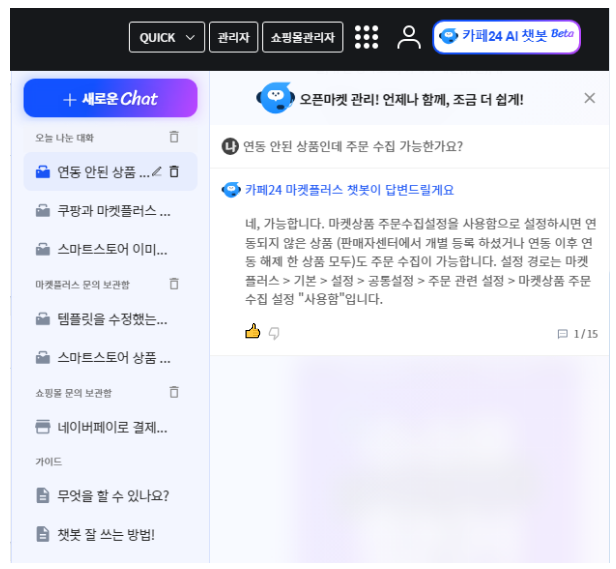
Task: Rename 연동 안된 상품 chat with pencil icon
Action: pyautogui.click(x=157, y=171)
